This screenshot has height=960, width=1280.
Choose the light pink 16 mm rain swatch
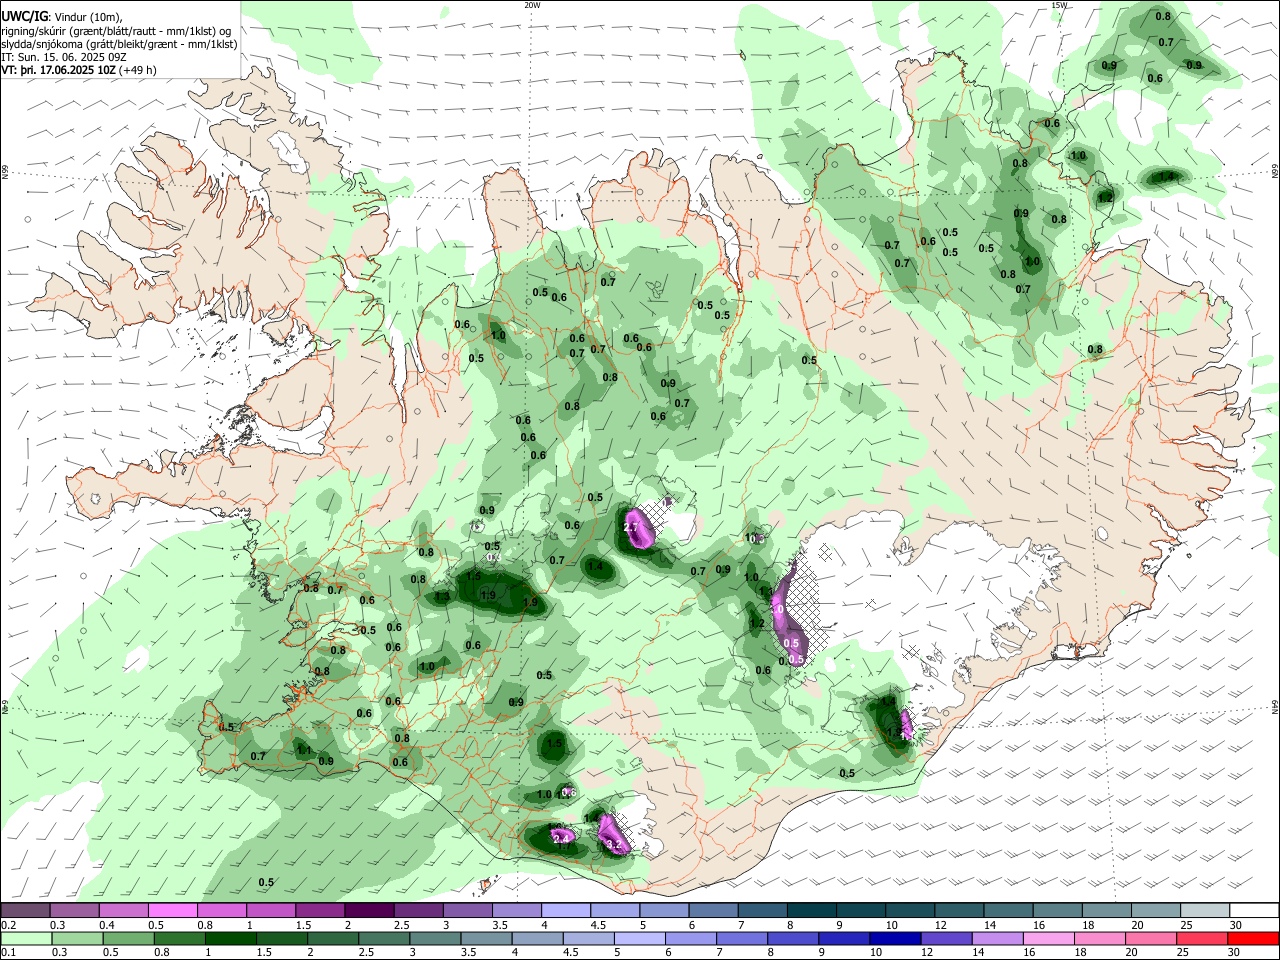(1049, 938)
